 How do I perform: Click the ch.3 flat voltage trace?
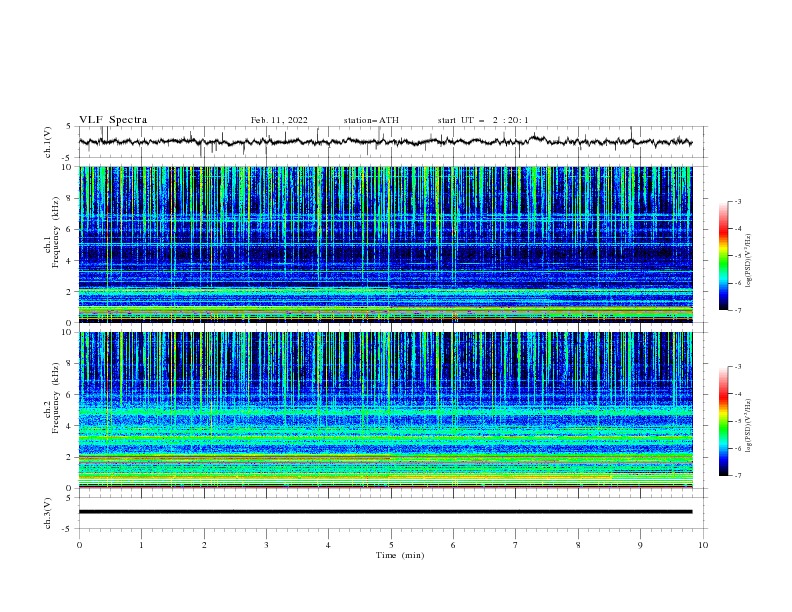pos(385,512)
